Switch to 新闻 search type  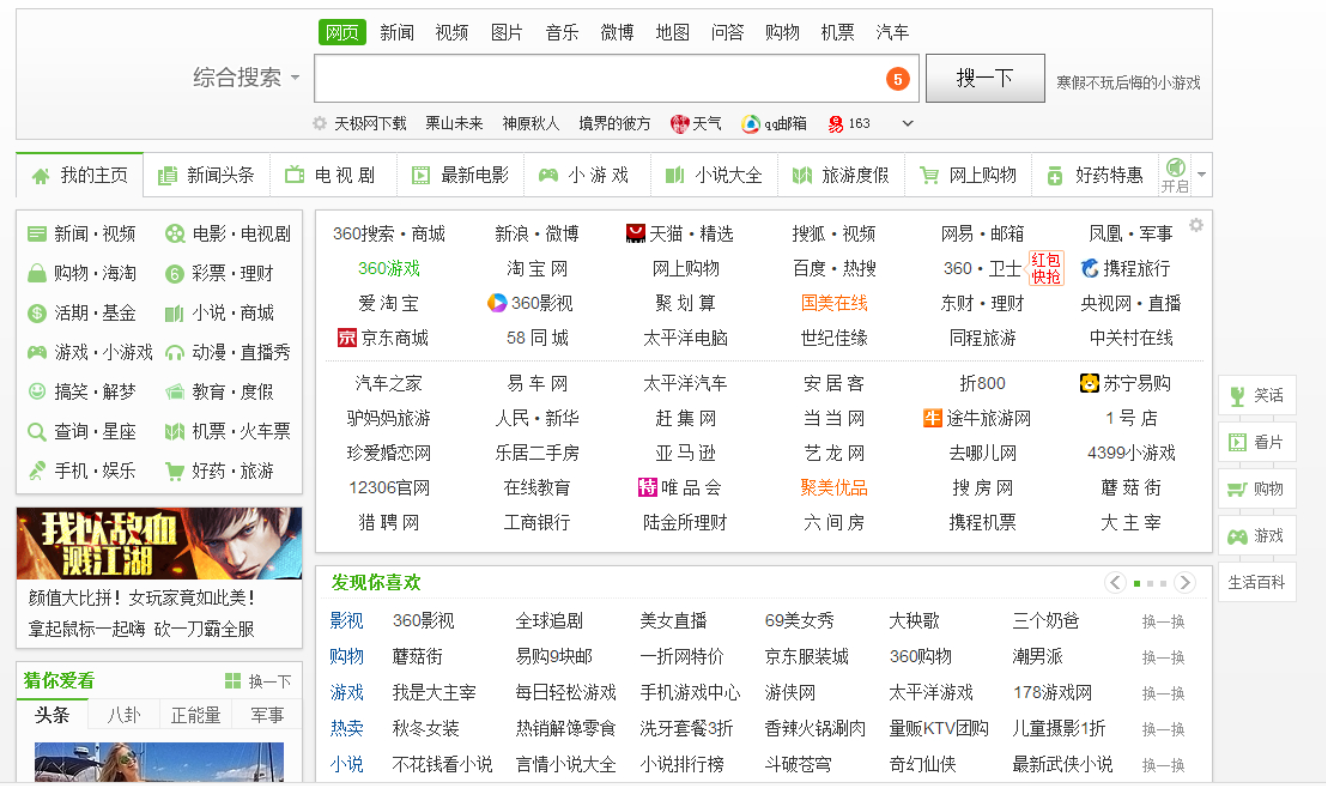click(x=397, y=32)
